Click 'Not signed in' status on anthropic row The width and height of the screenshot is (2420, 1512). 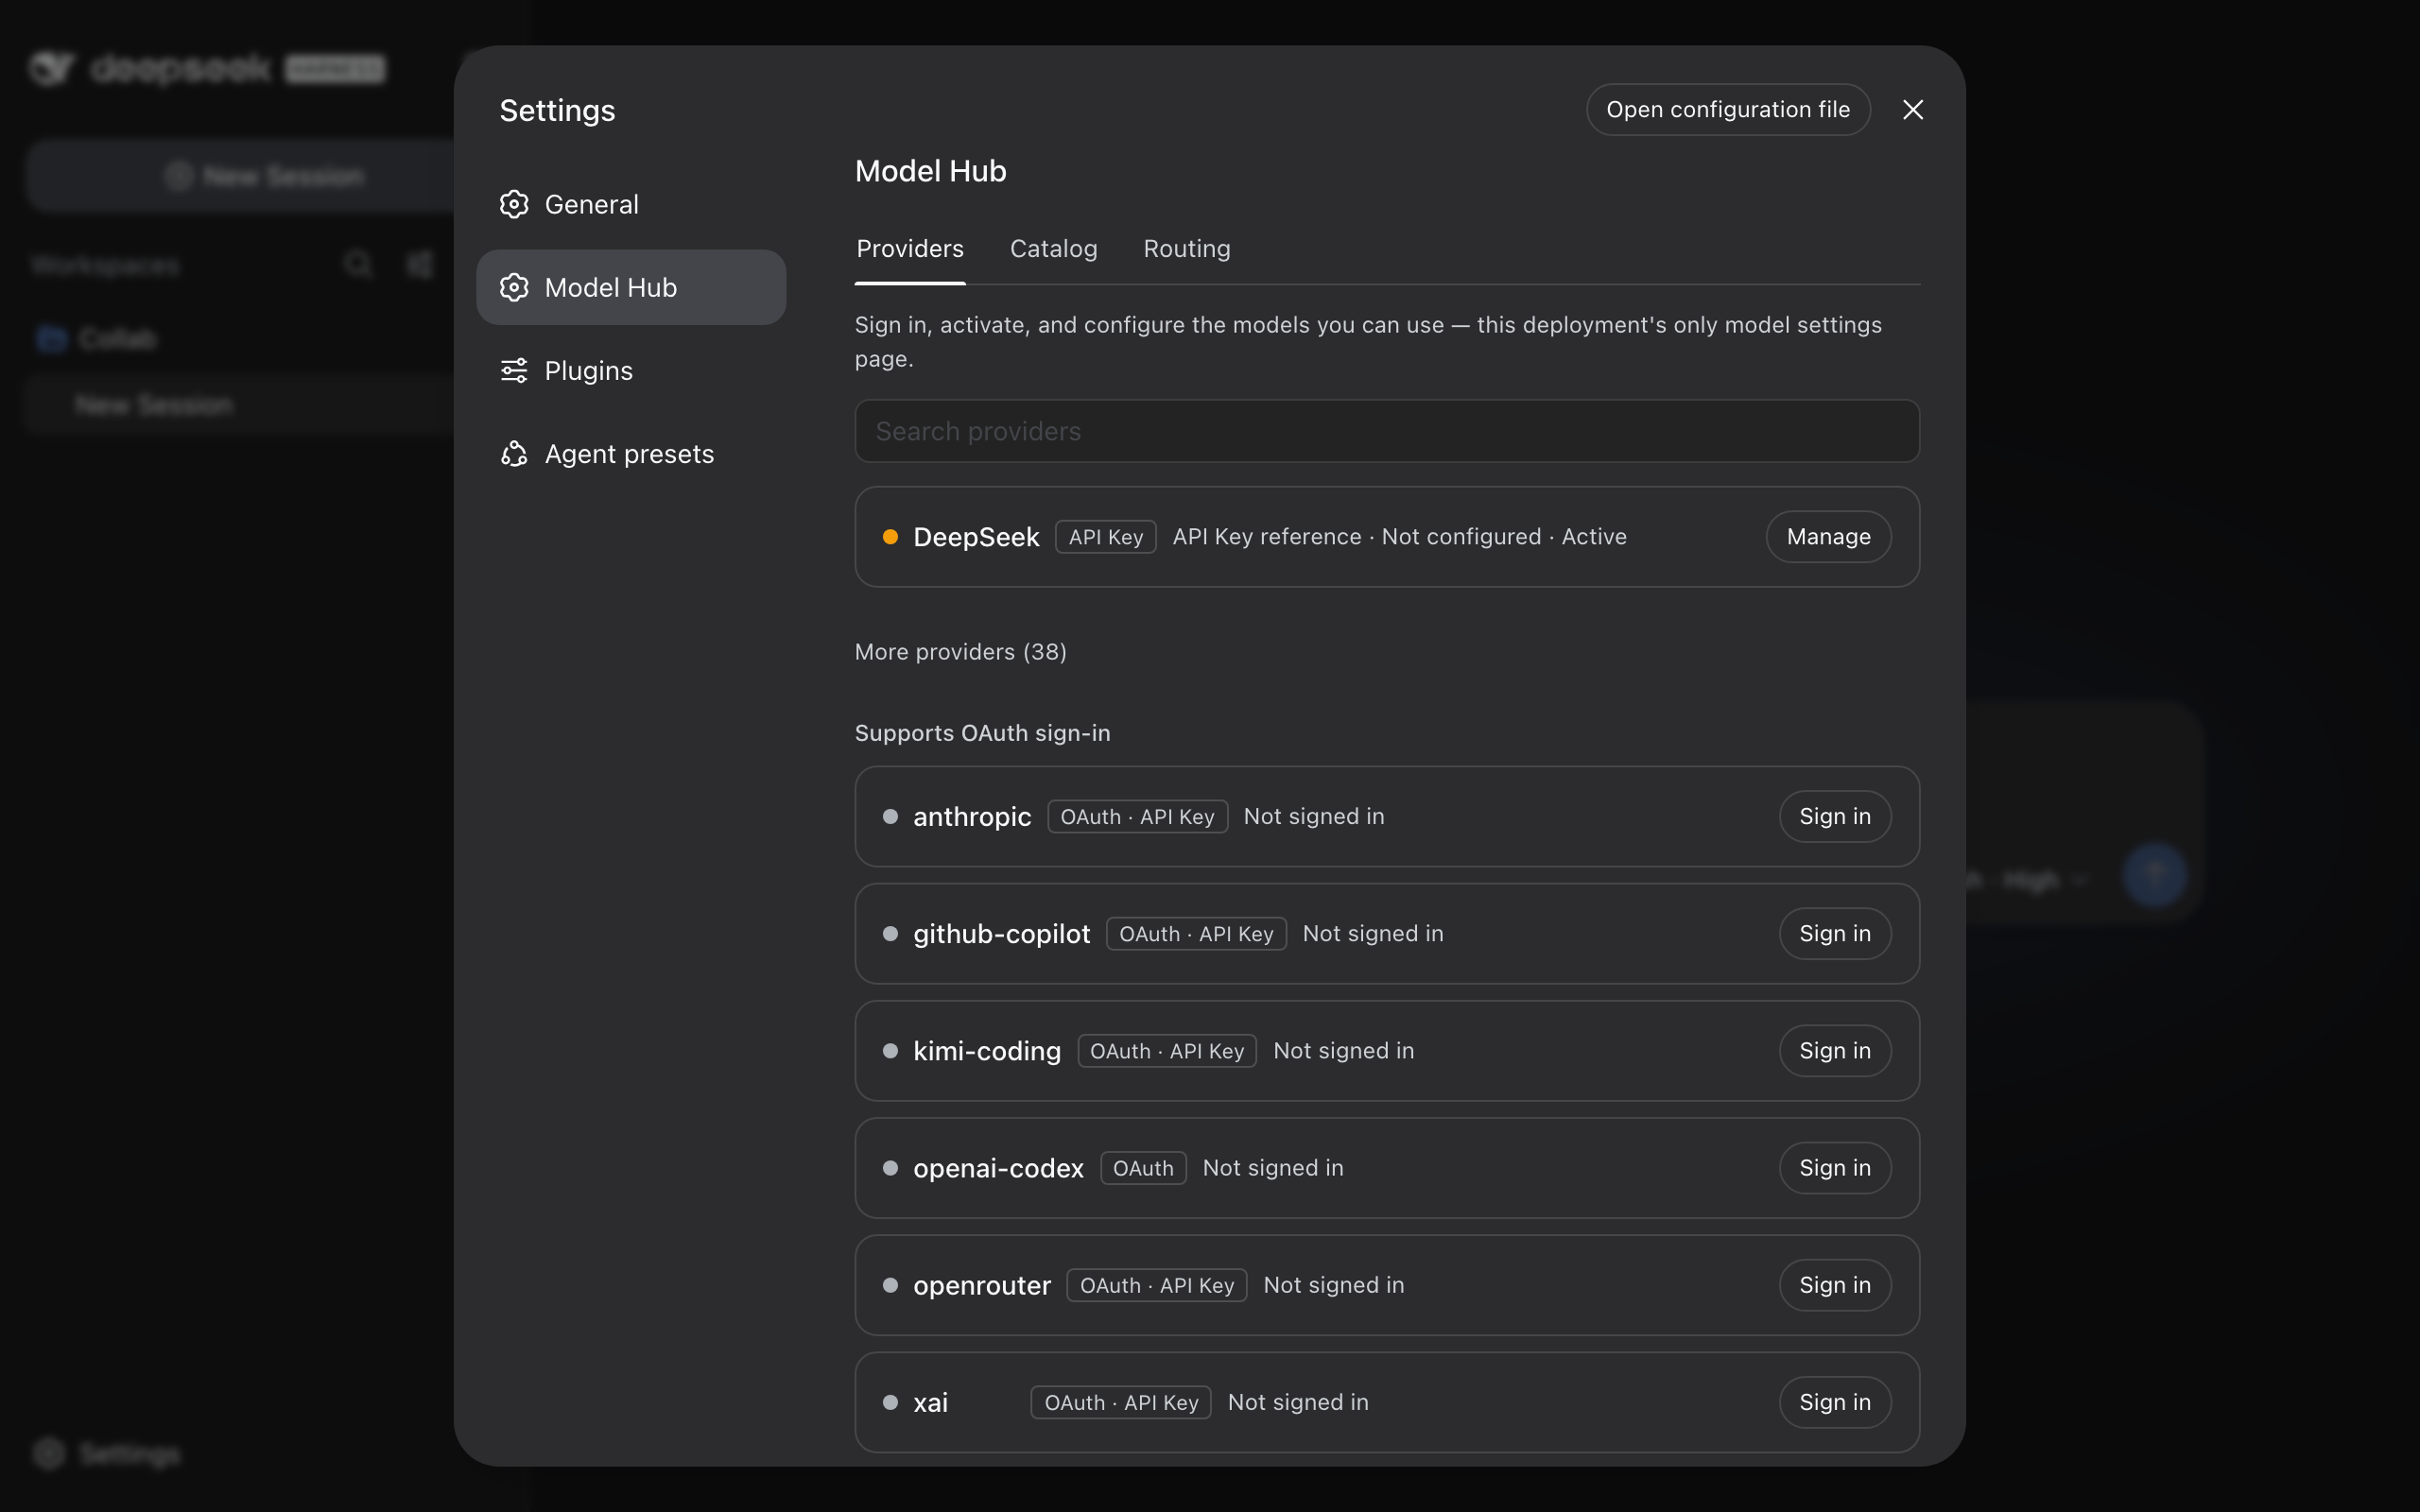pyautogui.click(x=1314, y=816)
